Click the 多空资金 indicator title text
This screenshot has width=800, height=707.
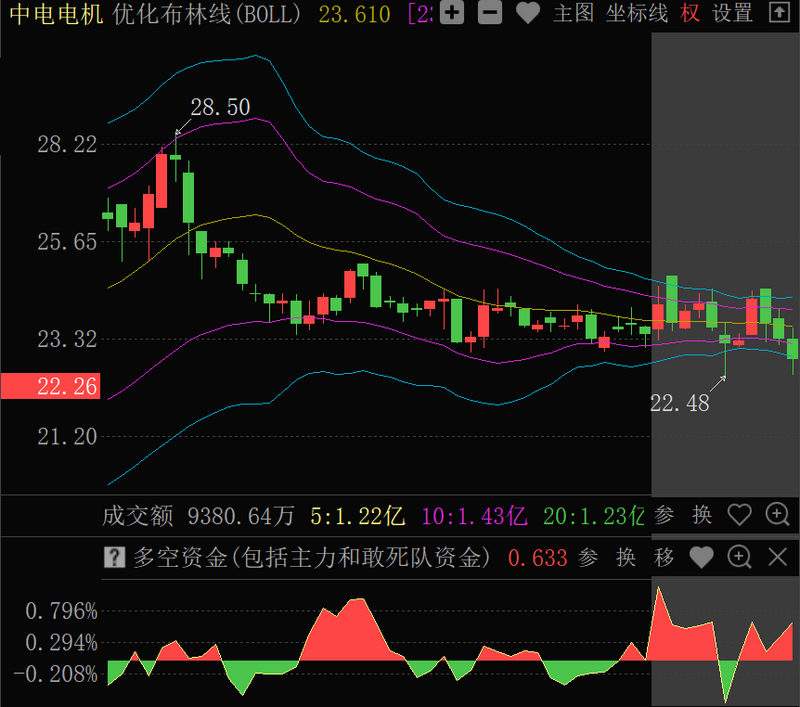(312, 558)
